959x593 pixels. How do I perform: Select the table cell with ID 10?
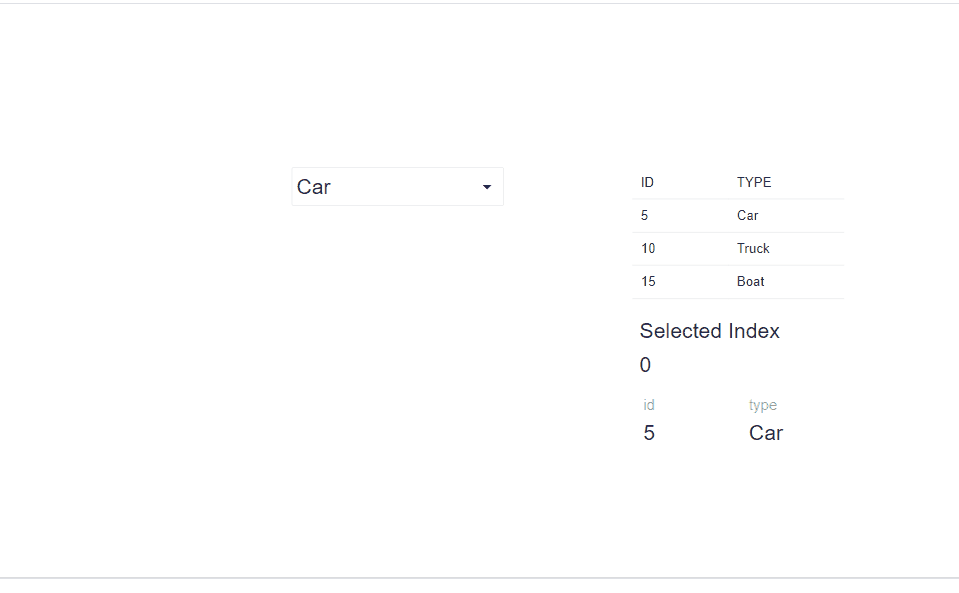(x=648, y=249)
